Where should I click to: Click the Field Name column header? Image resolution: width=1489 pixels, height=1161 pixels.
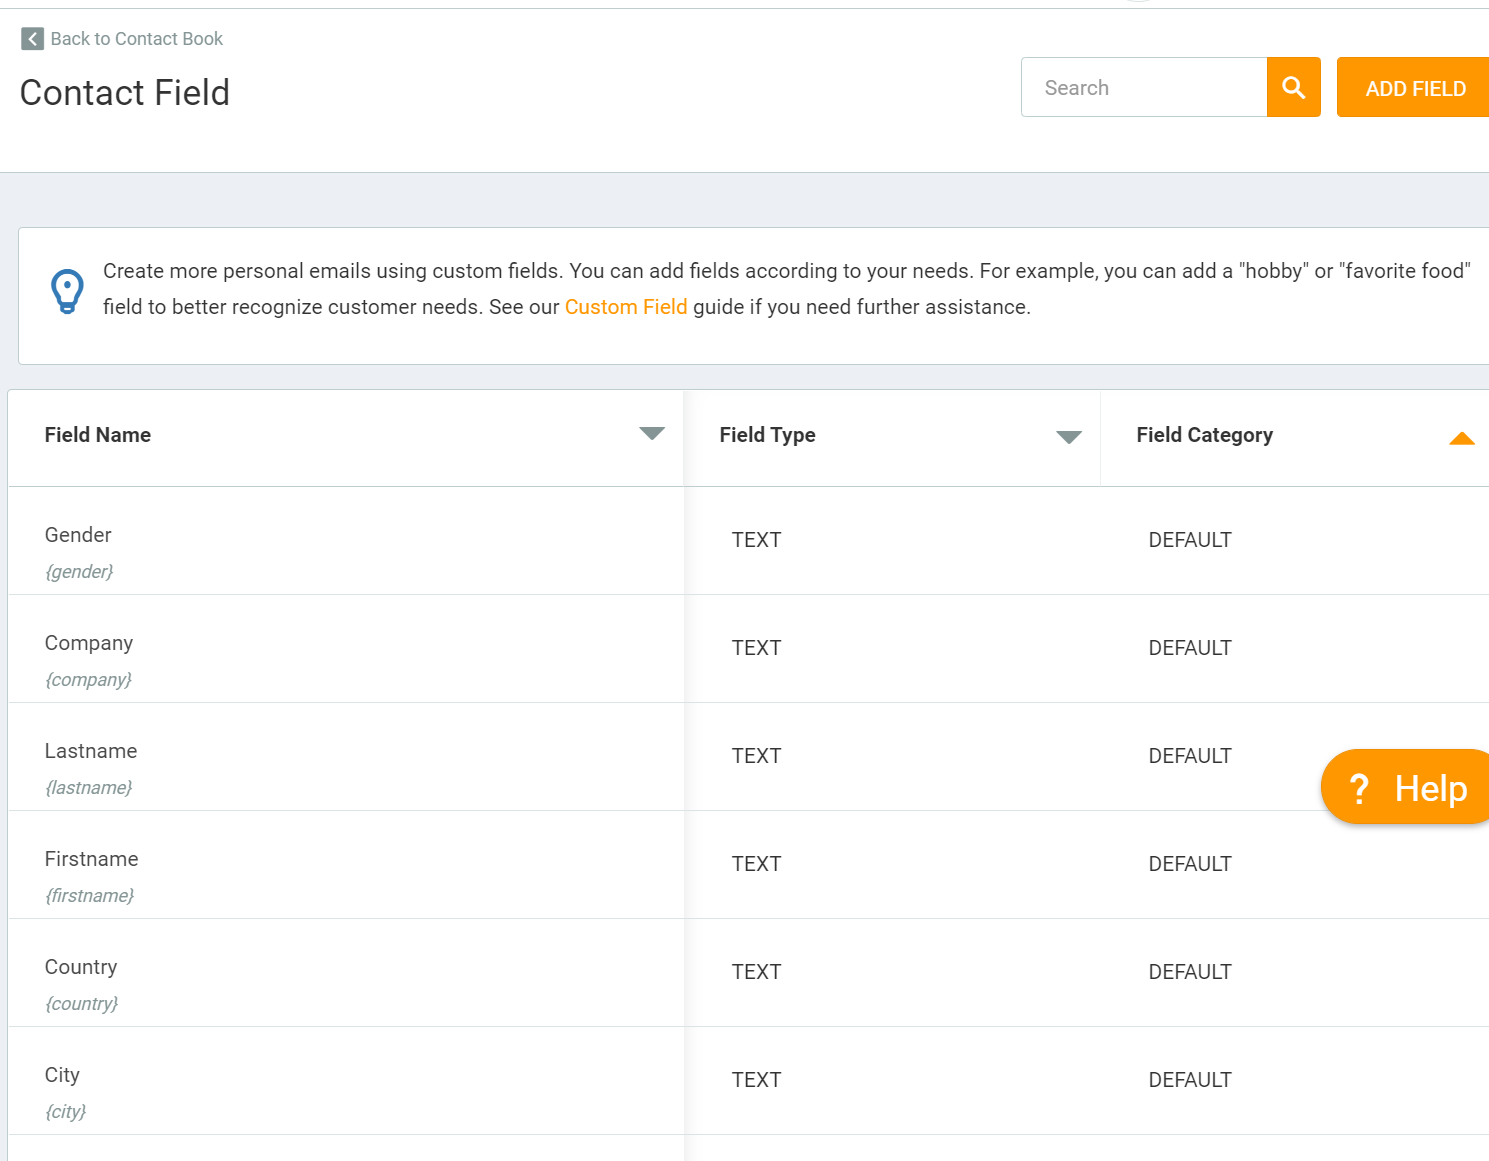(98, 435)
